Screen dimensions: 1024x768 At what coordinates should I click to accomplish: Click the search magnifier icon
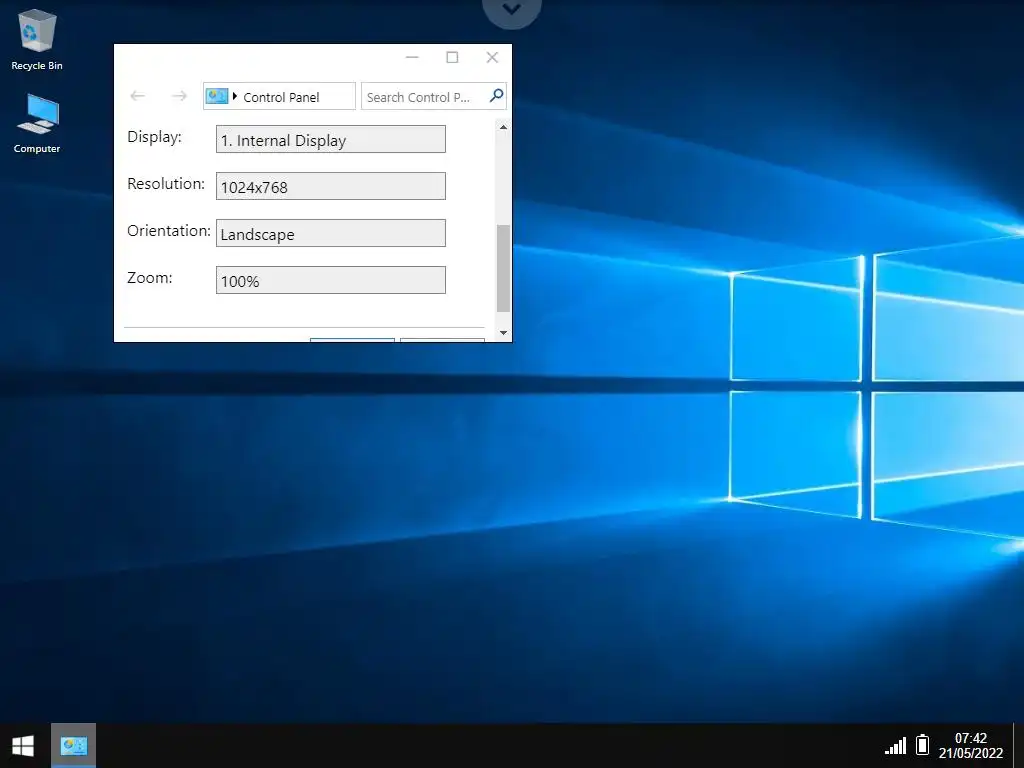pos(496,95)
